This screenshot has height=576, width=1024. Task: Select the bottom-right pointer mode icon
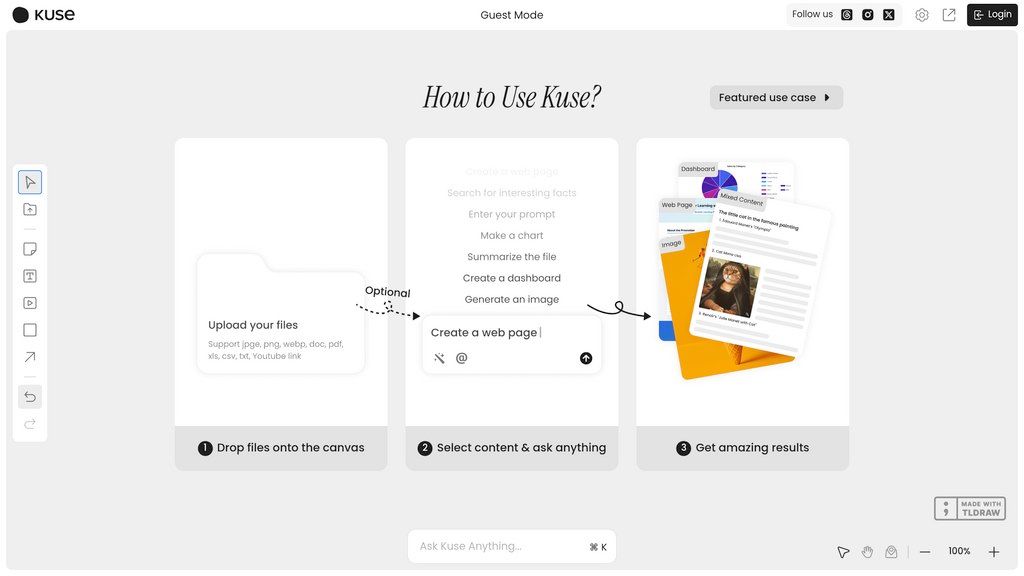tap(843, 552)
